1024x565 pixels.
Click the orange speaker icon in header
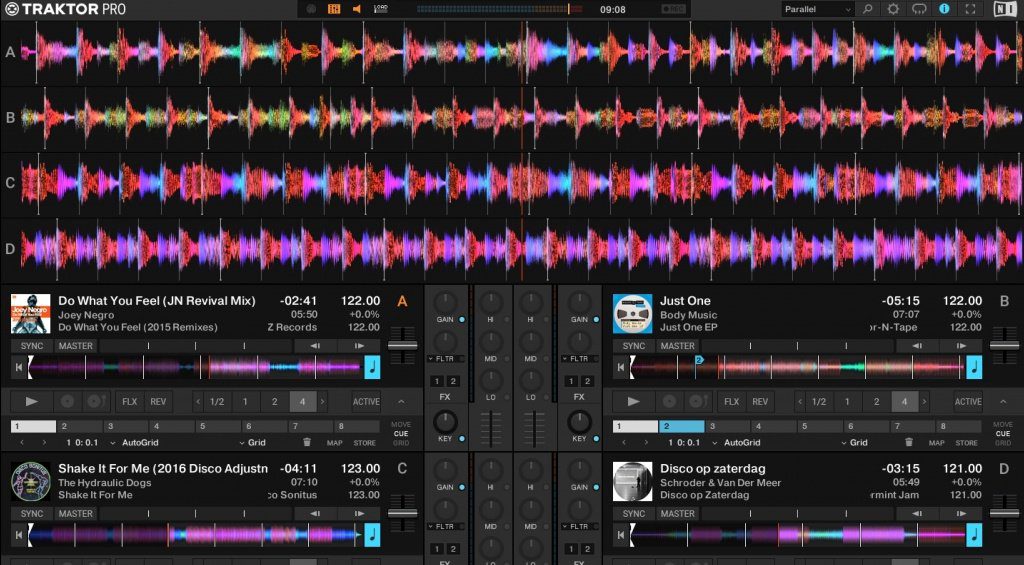357,9
